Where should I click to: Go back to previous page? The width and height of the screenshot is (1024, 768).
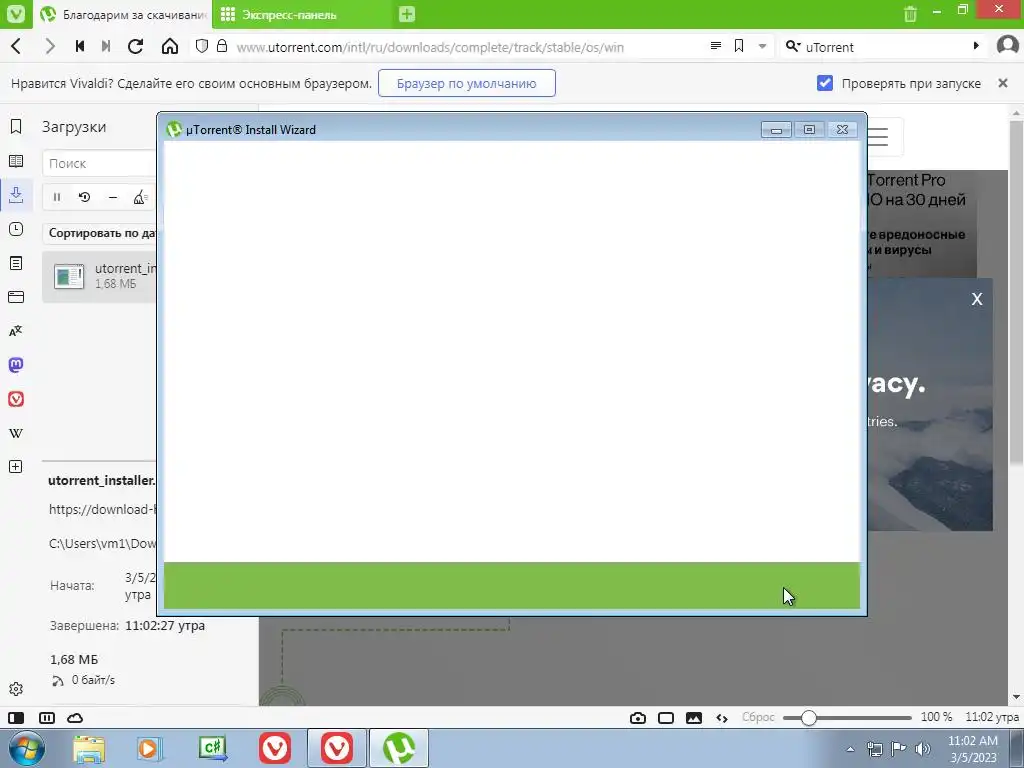pyautogui.click(x=17, y=46)
